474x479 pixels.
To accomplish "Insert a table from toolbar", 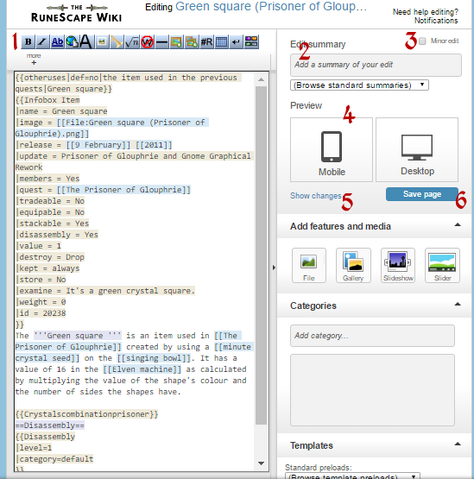I will pos(221,42).
